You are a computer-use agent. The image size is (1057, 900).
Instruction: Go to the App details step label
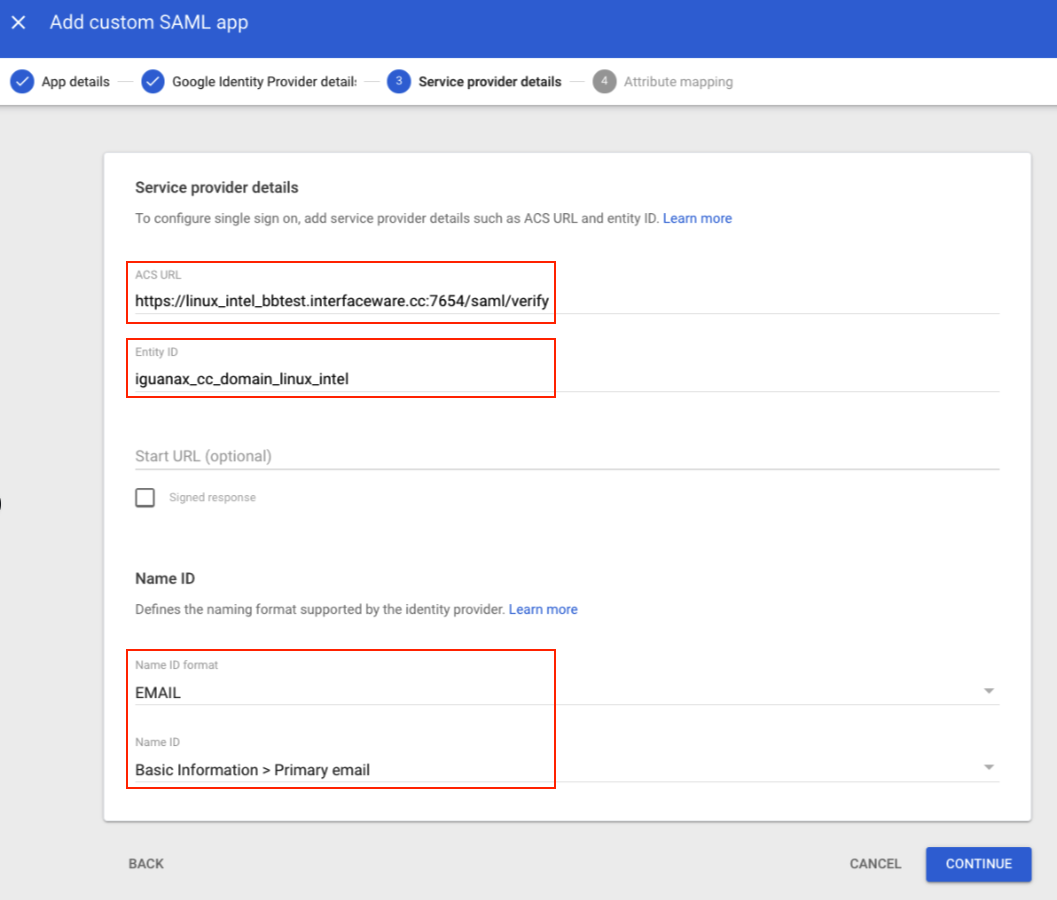click(75, 82)
